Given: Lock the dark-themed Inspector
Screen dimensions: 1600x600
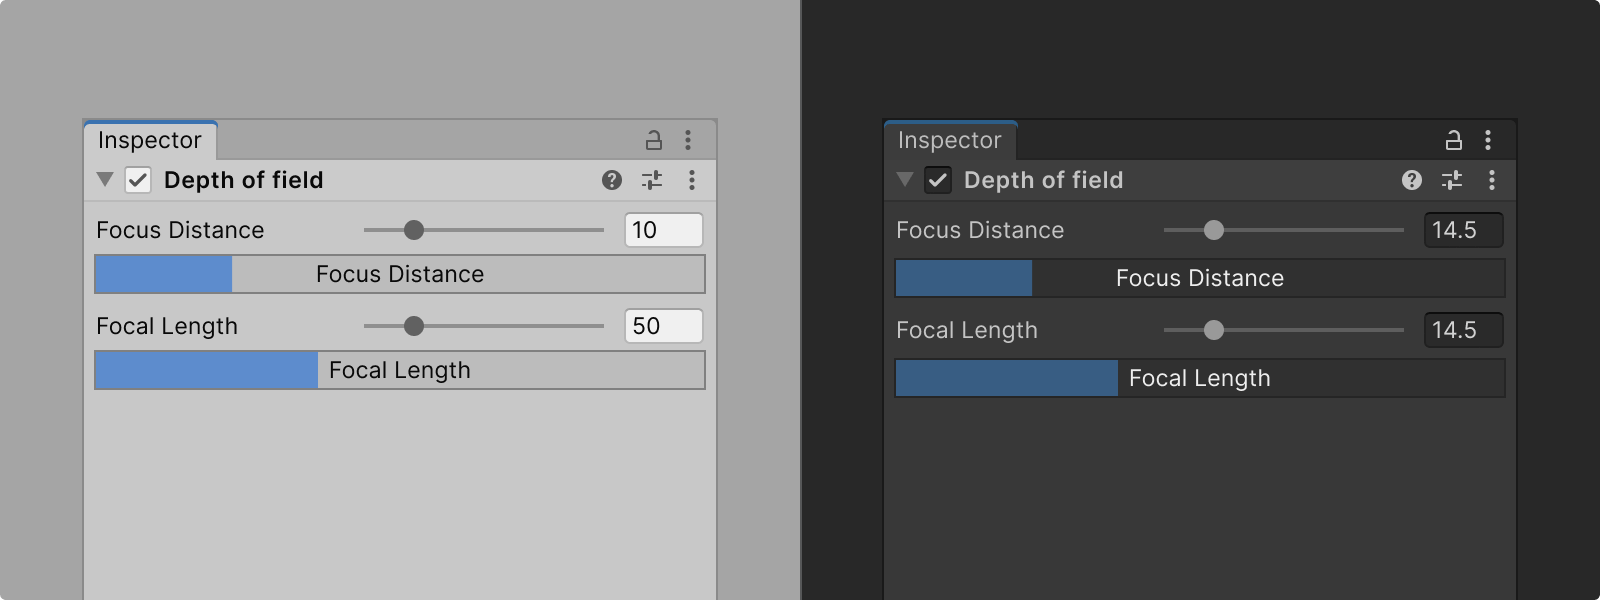Looking at the screenshot, I should click(1453, 140).
